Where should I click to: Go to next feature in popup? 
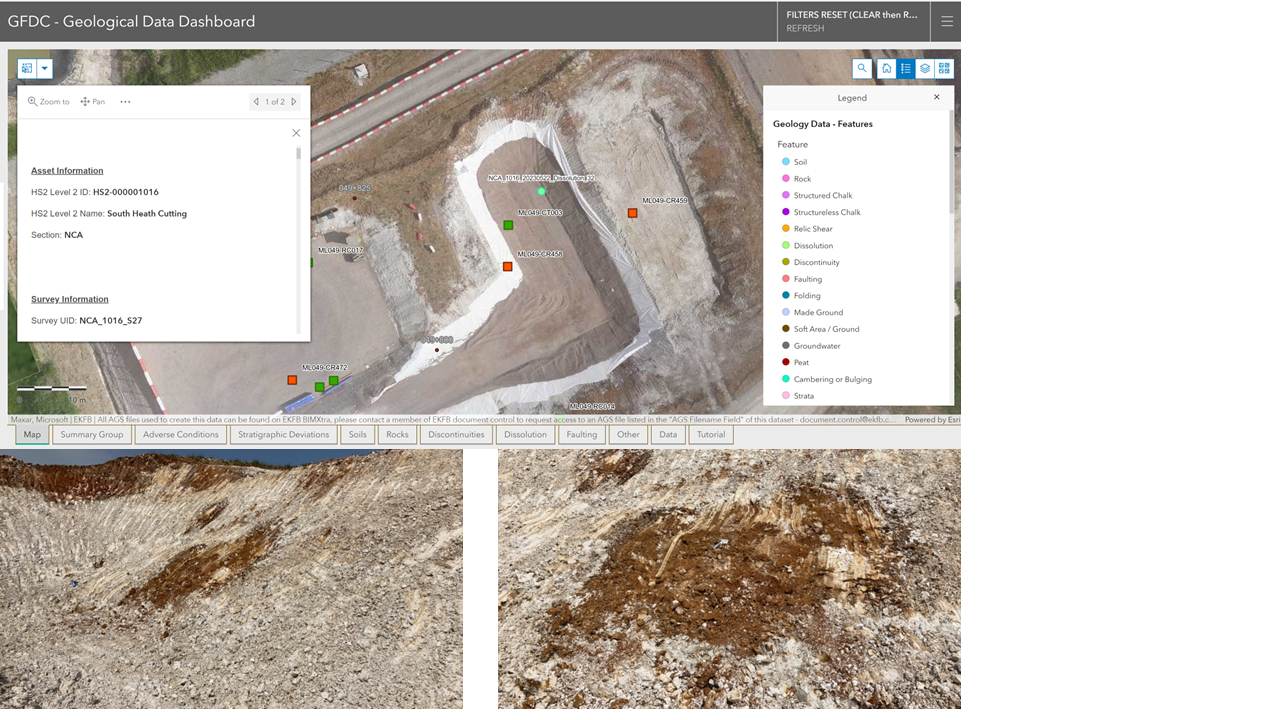tap(294, 102)
